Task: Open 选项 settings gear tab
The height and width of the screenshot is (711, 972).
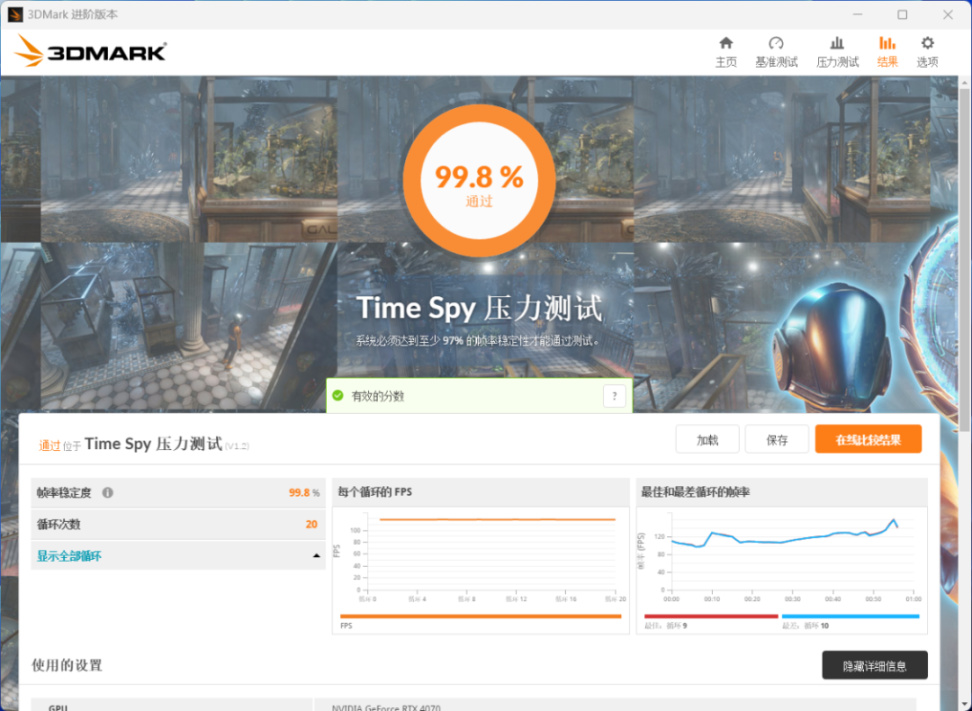Action: tap(927, 52)
